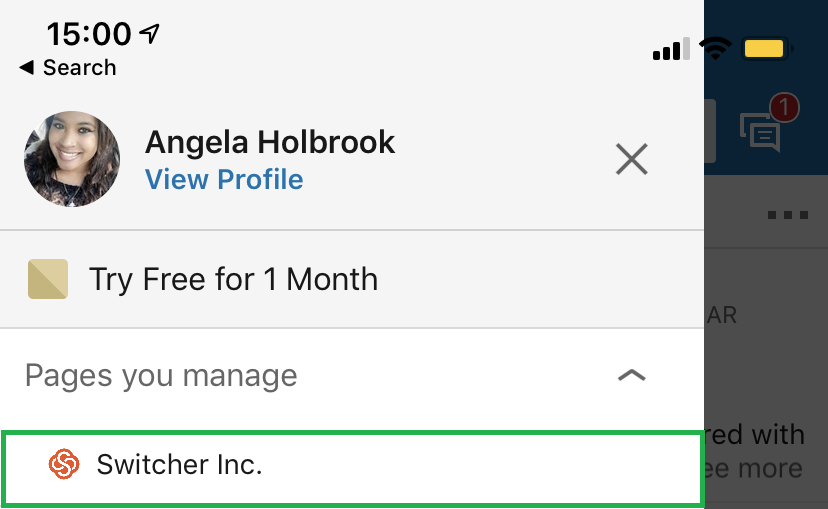828x509 pixels.
Task: Tap the yellow battery indicator
Action: (767, 47)
